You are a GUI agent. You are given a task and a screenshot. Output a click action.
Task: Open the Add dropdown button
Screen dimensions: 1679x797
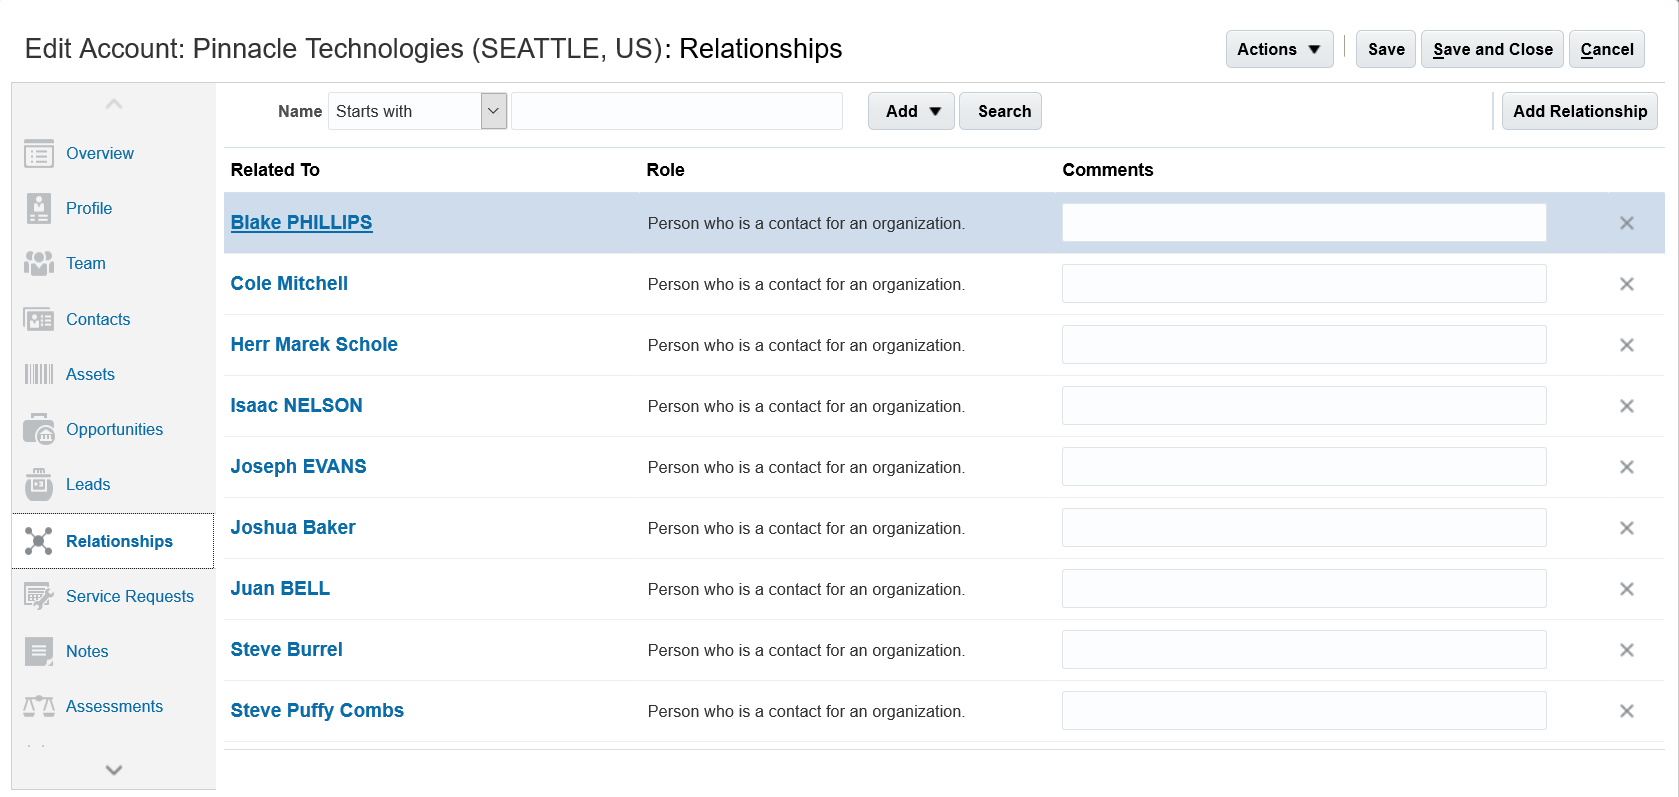[912, 111]
